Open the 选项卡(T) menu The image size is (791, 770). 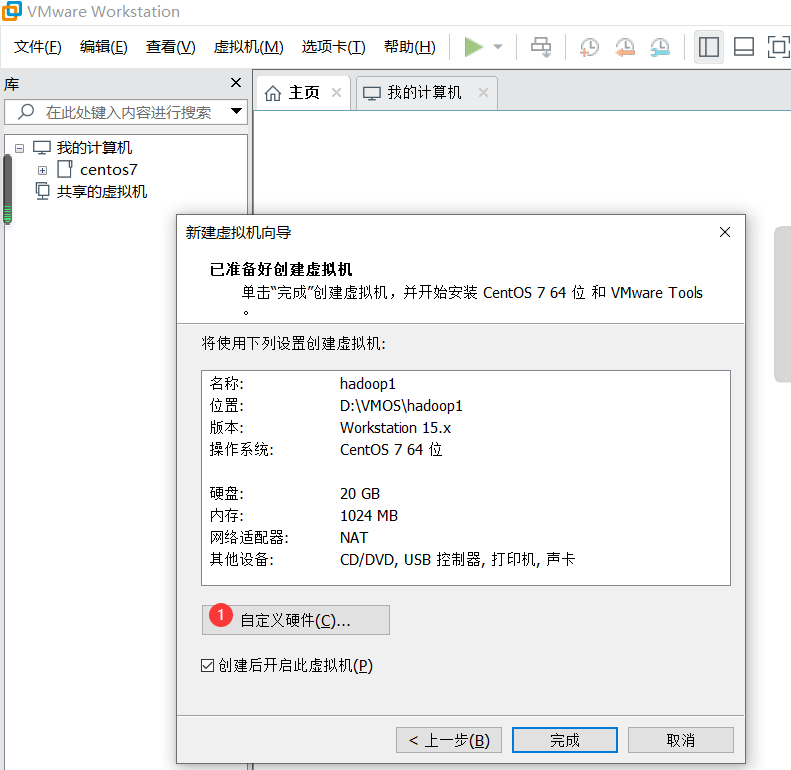[x=333, y=47]
